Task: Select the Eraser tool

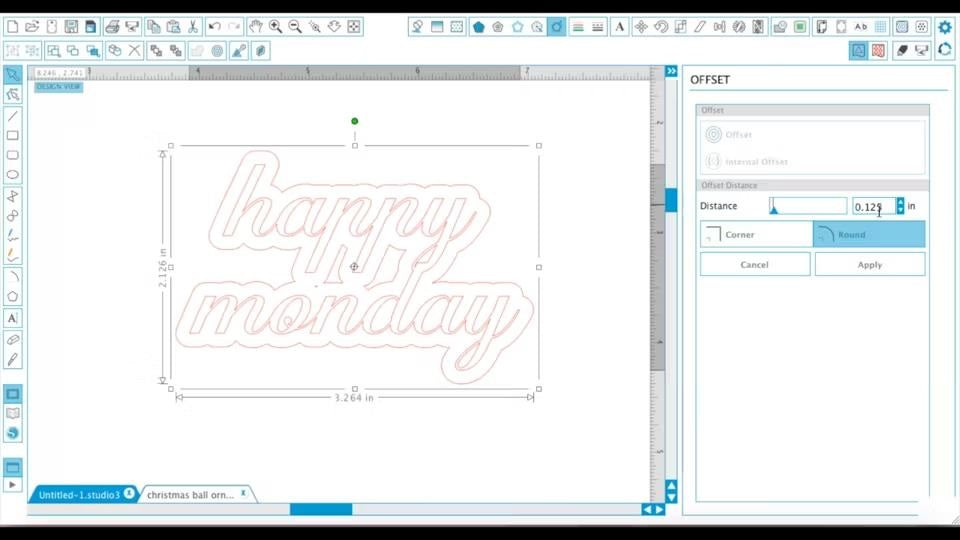Action: click(12, 339)
